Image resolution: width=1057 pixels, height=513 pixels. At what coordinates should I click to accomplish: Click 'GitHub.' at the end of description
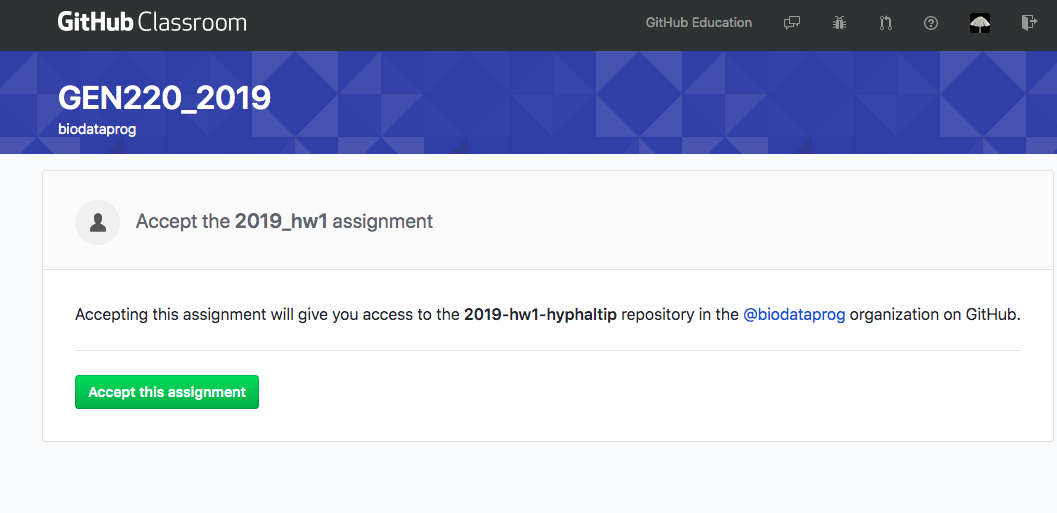click(x=992, y=314)
